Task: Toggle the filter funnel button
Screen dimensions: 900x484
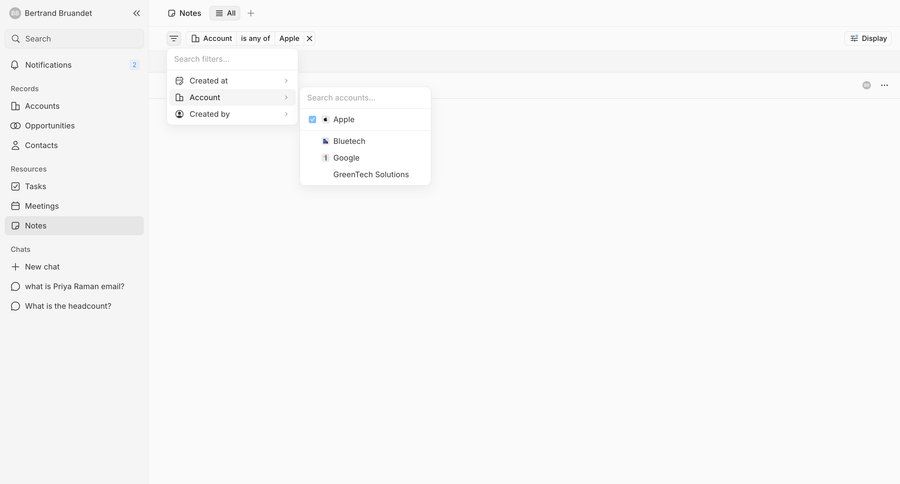Action: [174, 38]
